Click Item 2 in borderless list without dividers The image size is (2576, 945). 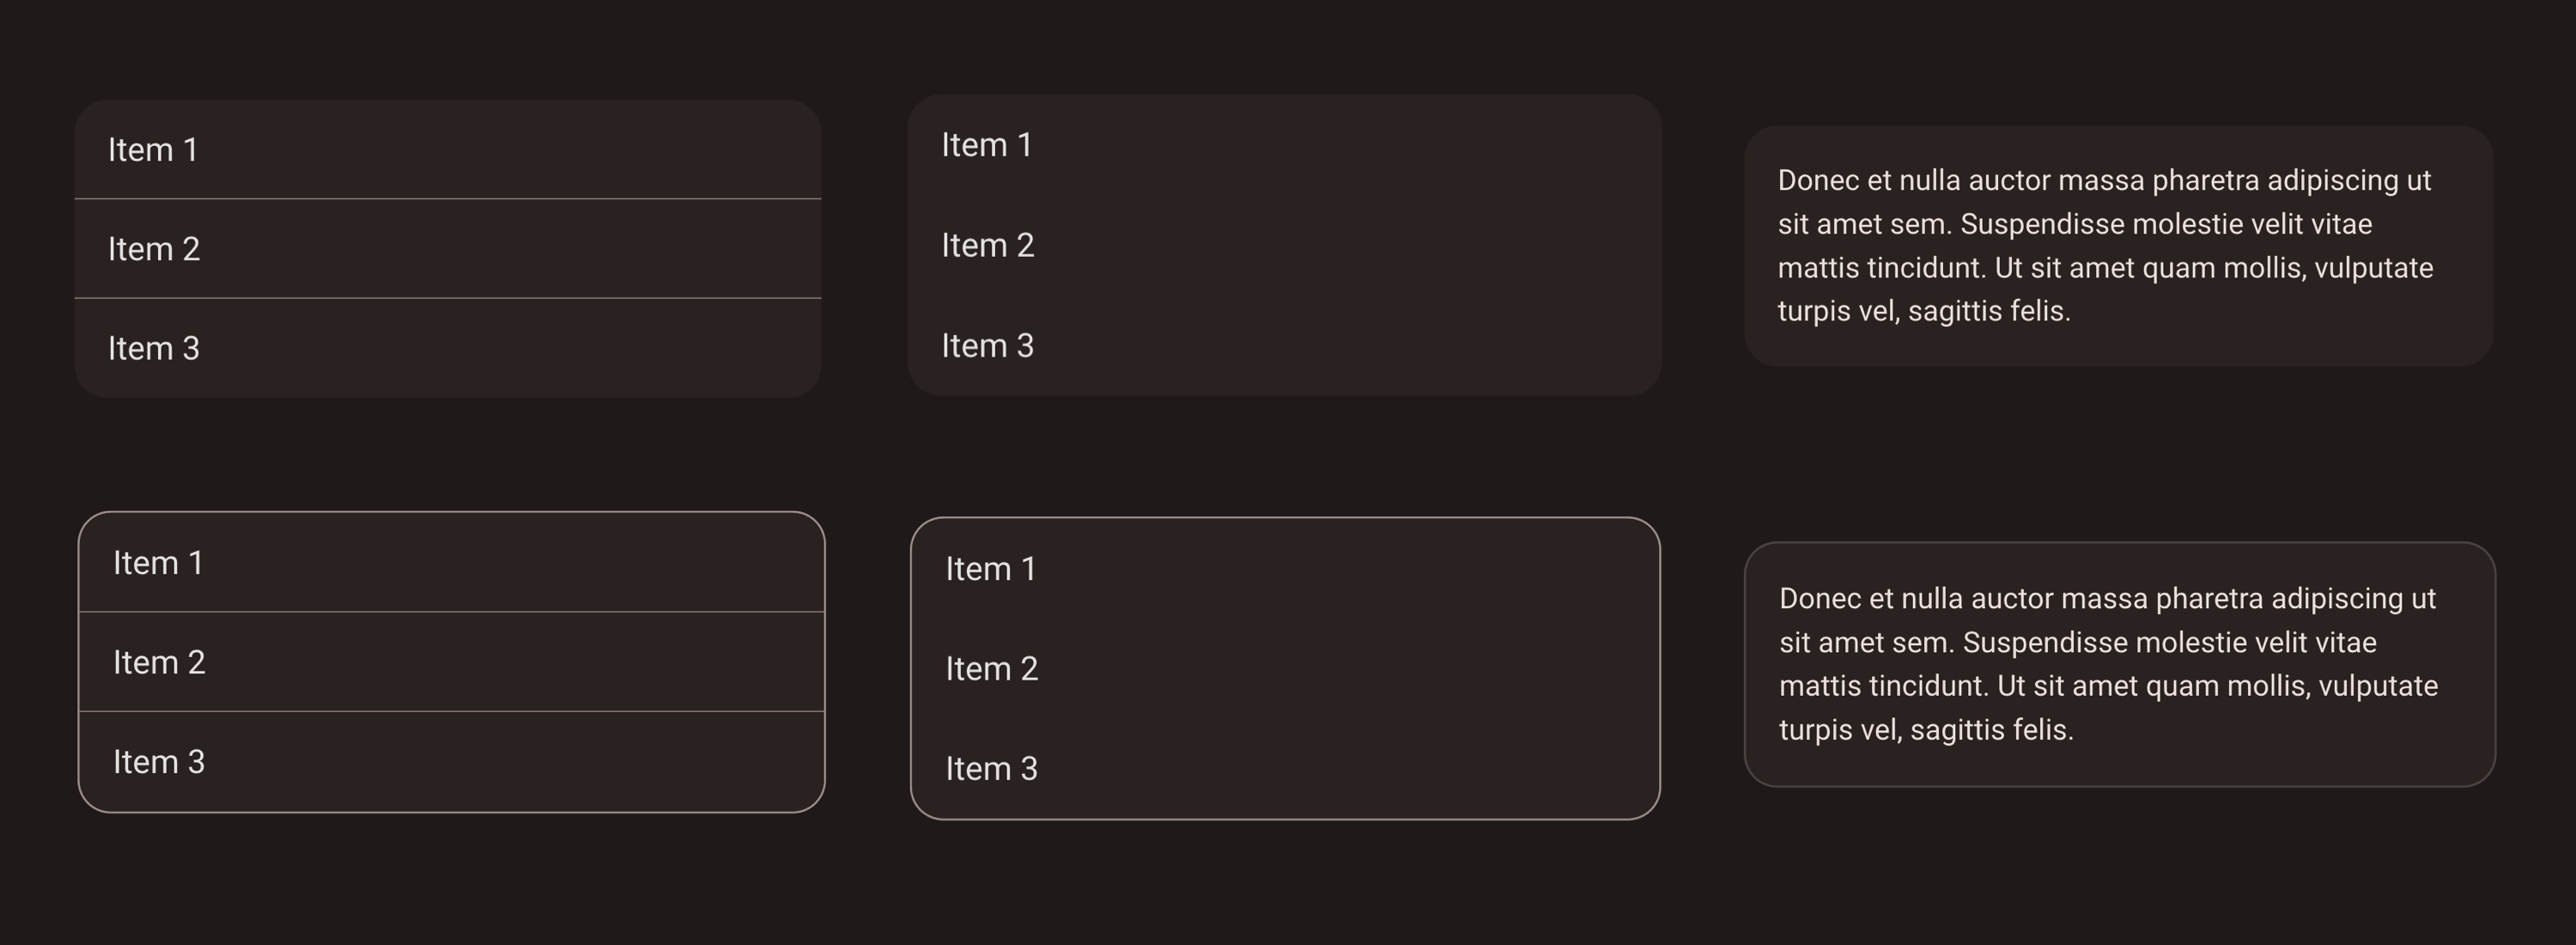pos(987,245)
